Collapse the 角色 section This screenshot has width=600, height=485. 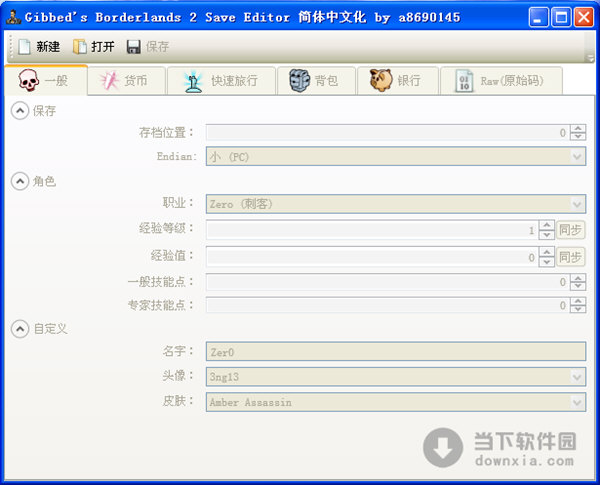(20, 181)
